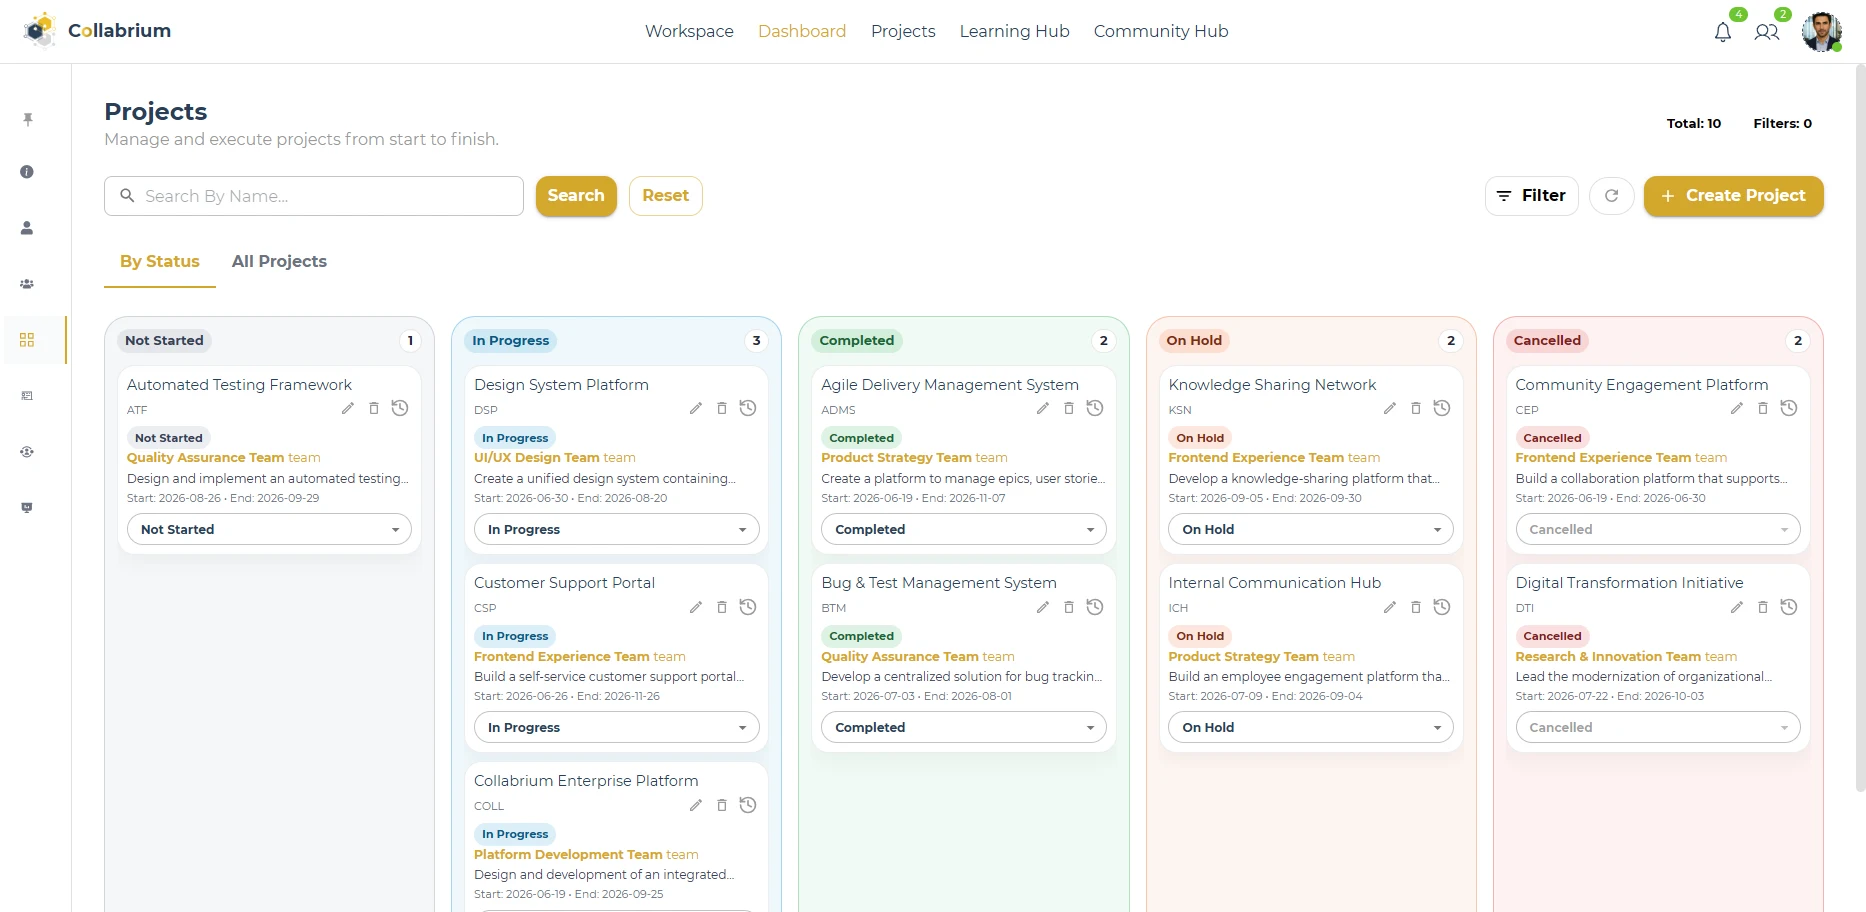Go to the Learning Hub menu
Image resolution: width=1866 pixels, height=912 pixels.
(1014, 31)
